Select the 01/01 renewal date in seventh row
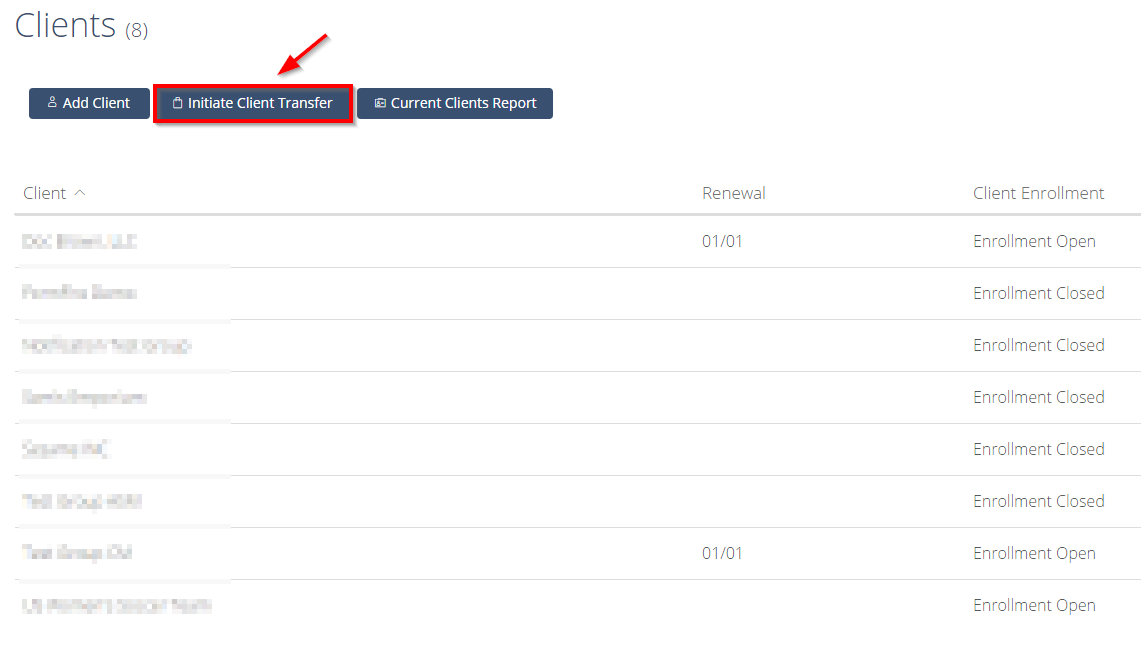Screen dimensions: 1141x652 (722, 553)
